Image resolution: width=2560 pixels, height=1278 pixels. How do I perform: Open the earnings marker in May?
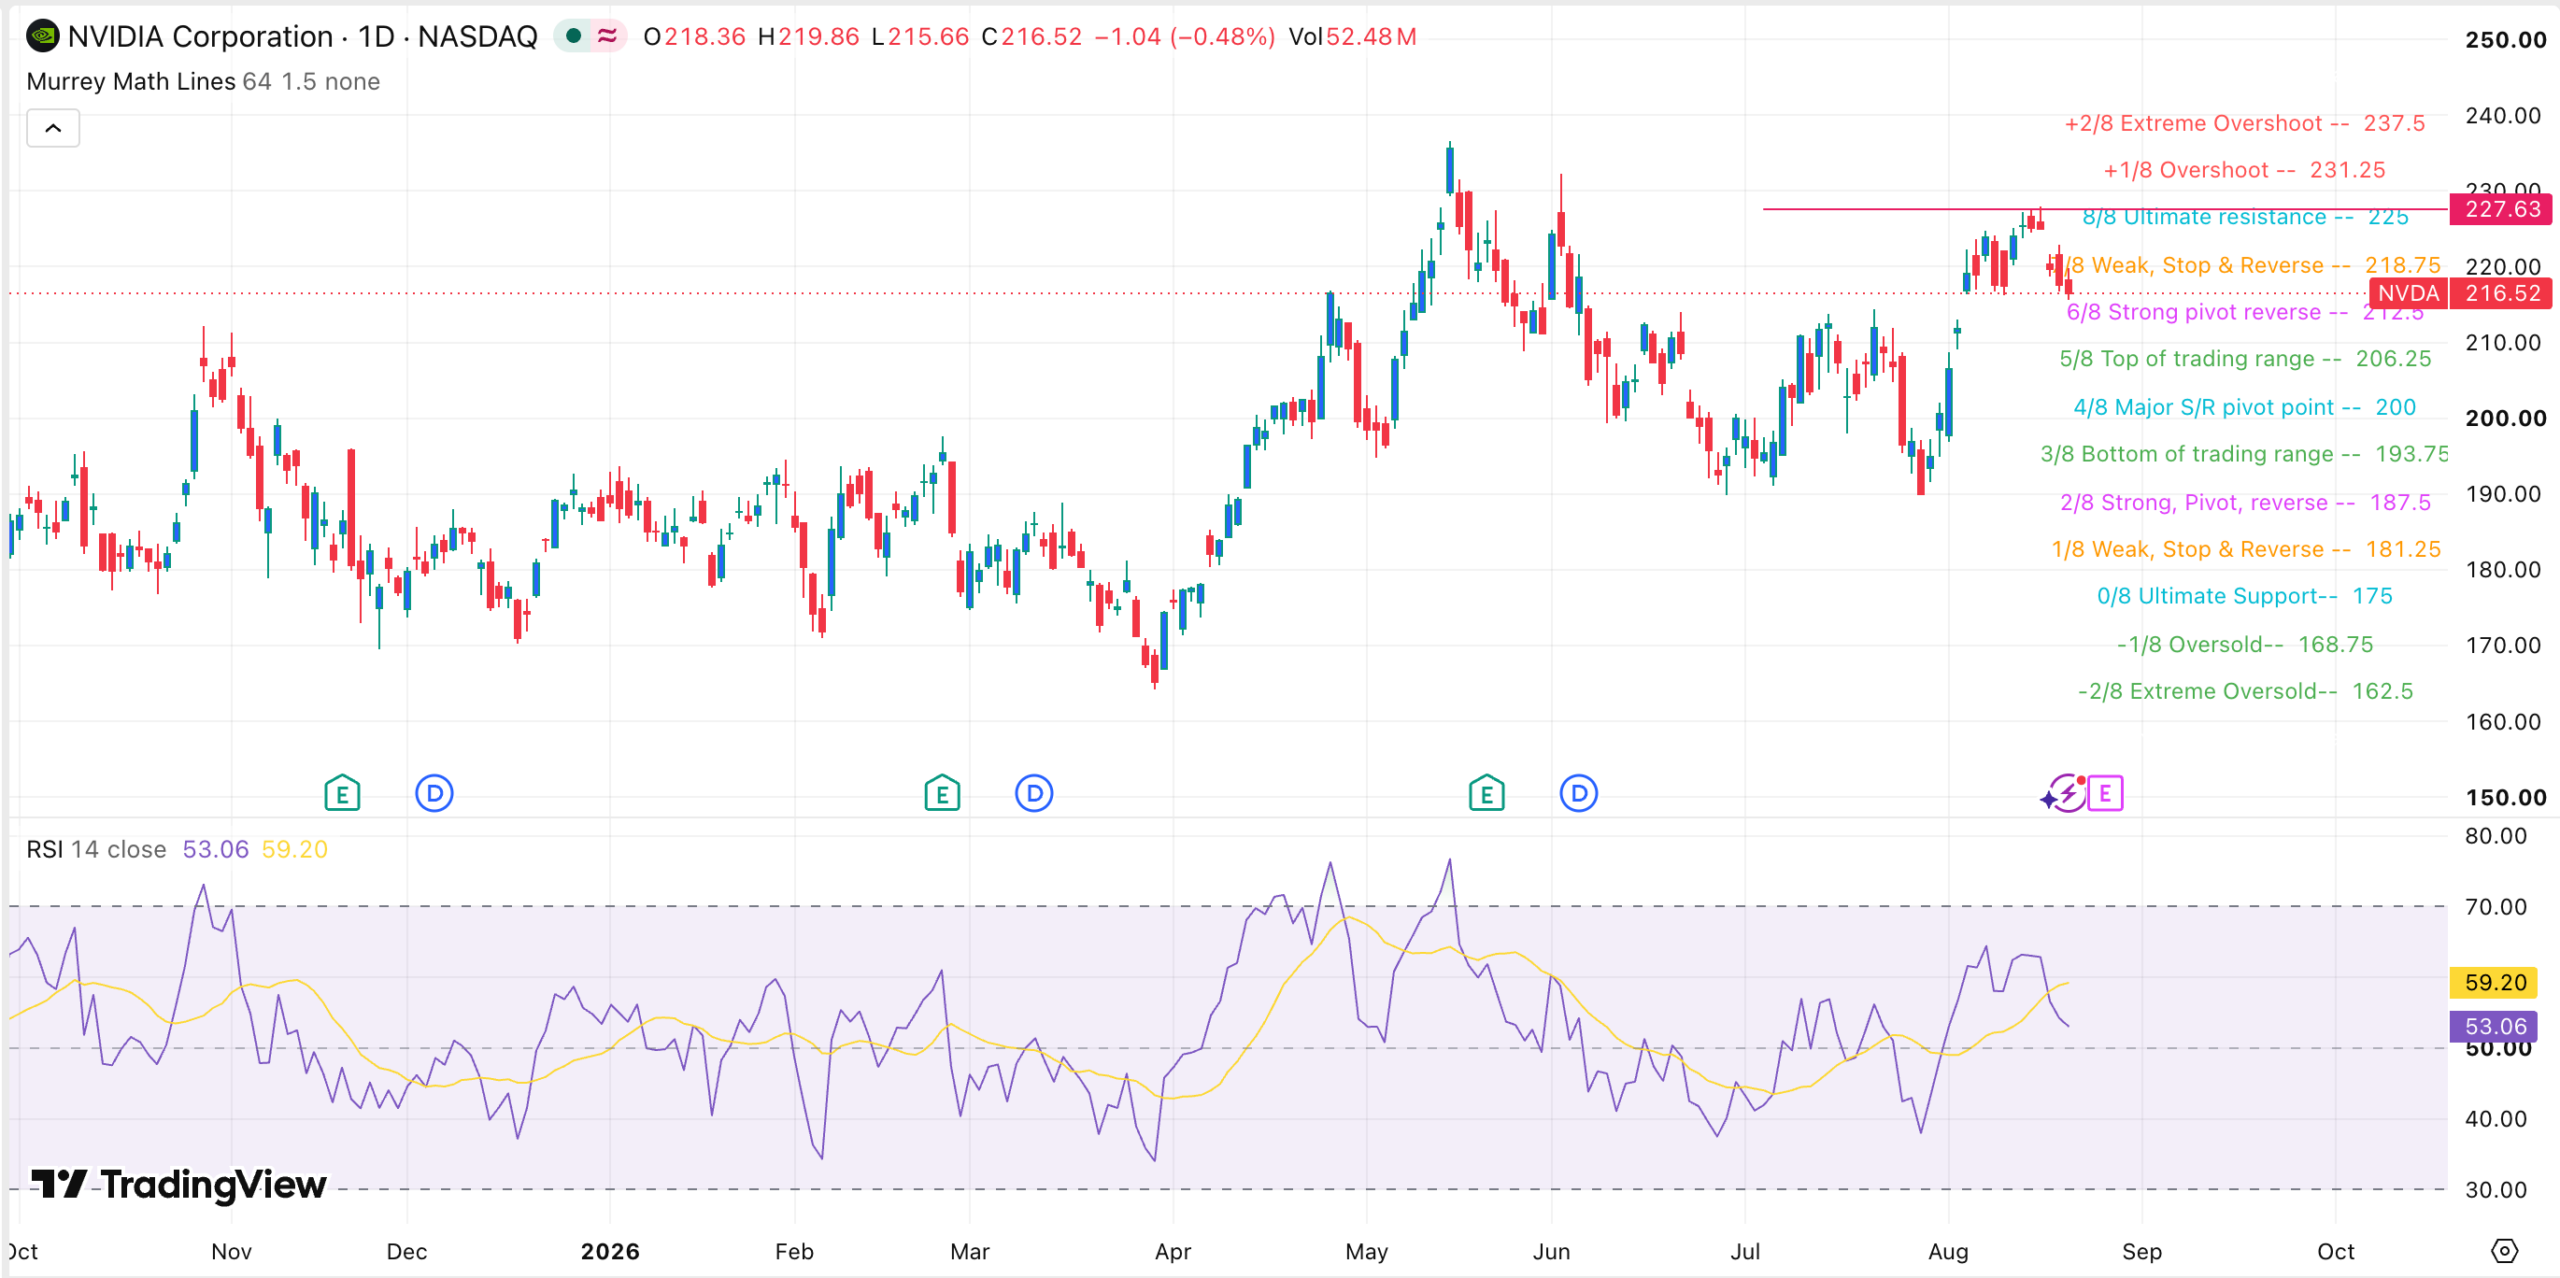[x=1487, y=793]
